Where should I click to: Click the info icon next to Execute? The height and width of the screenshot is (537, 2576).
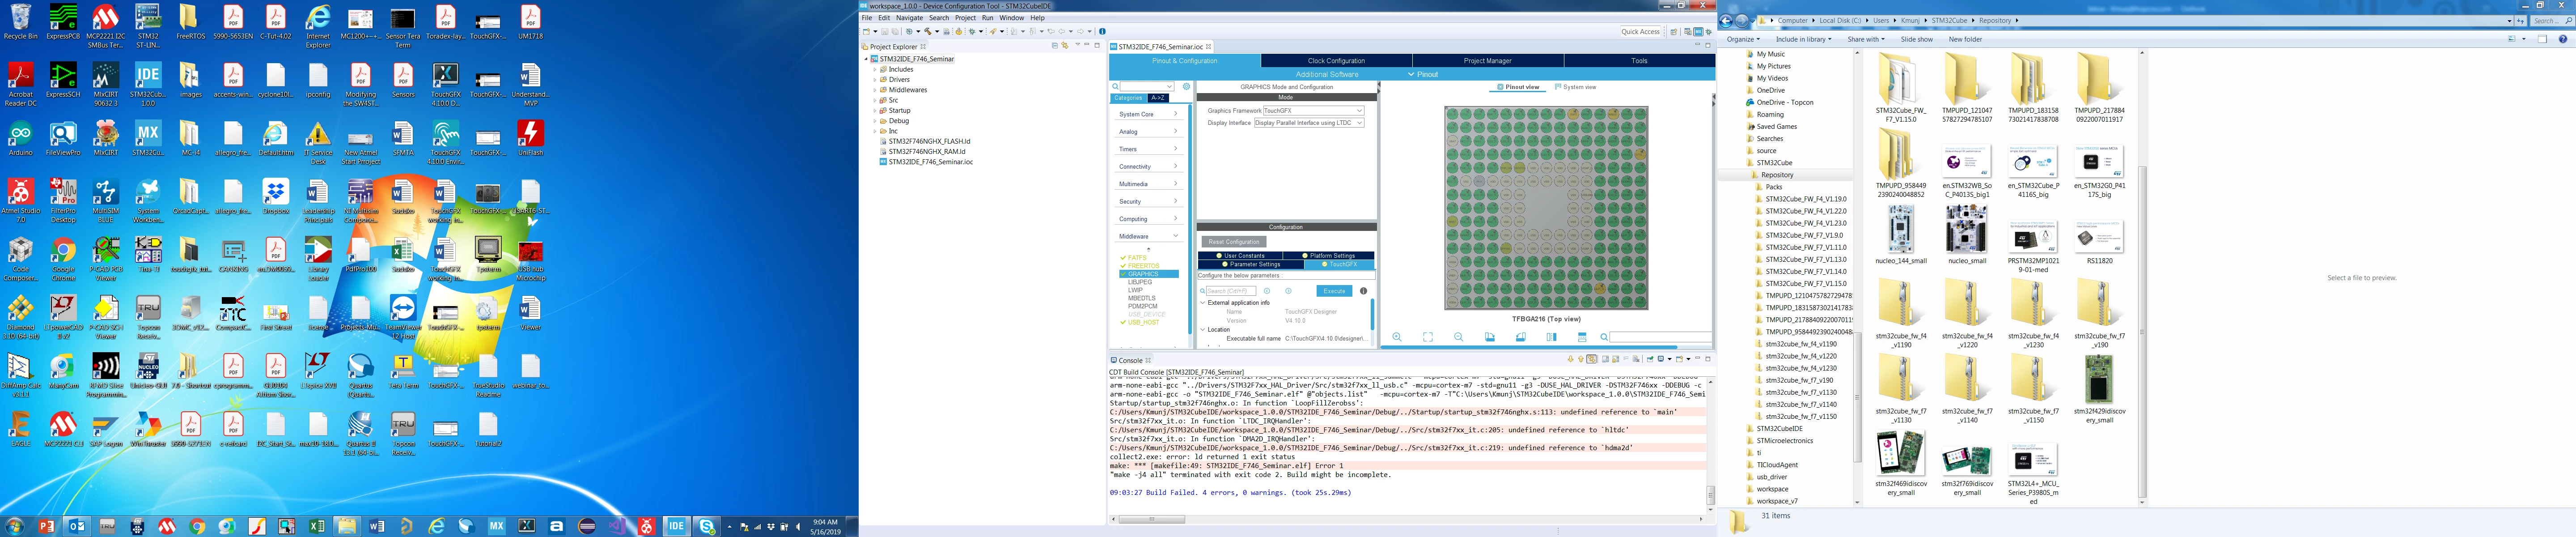click(1363, 291)
